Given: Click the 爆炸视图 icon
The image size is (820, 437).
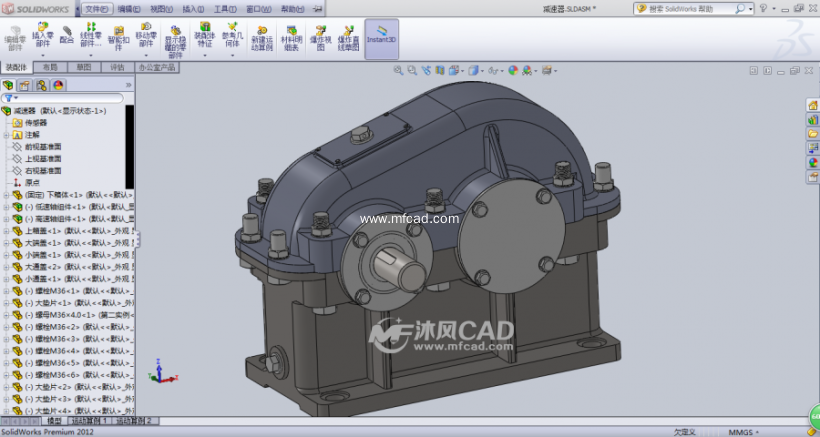Looking at the screenshot, I should 321,38.
